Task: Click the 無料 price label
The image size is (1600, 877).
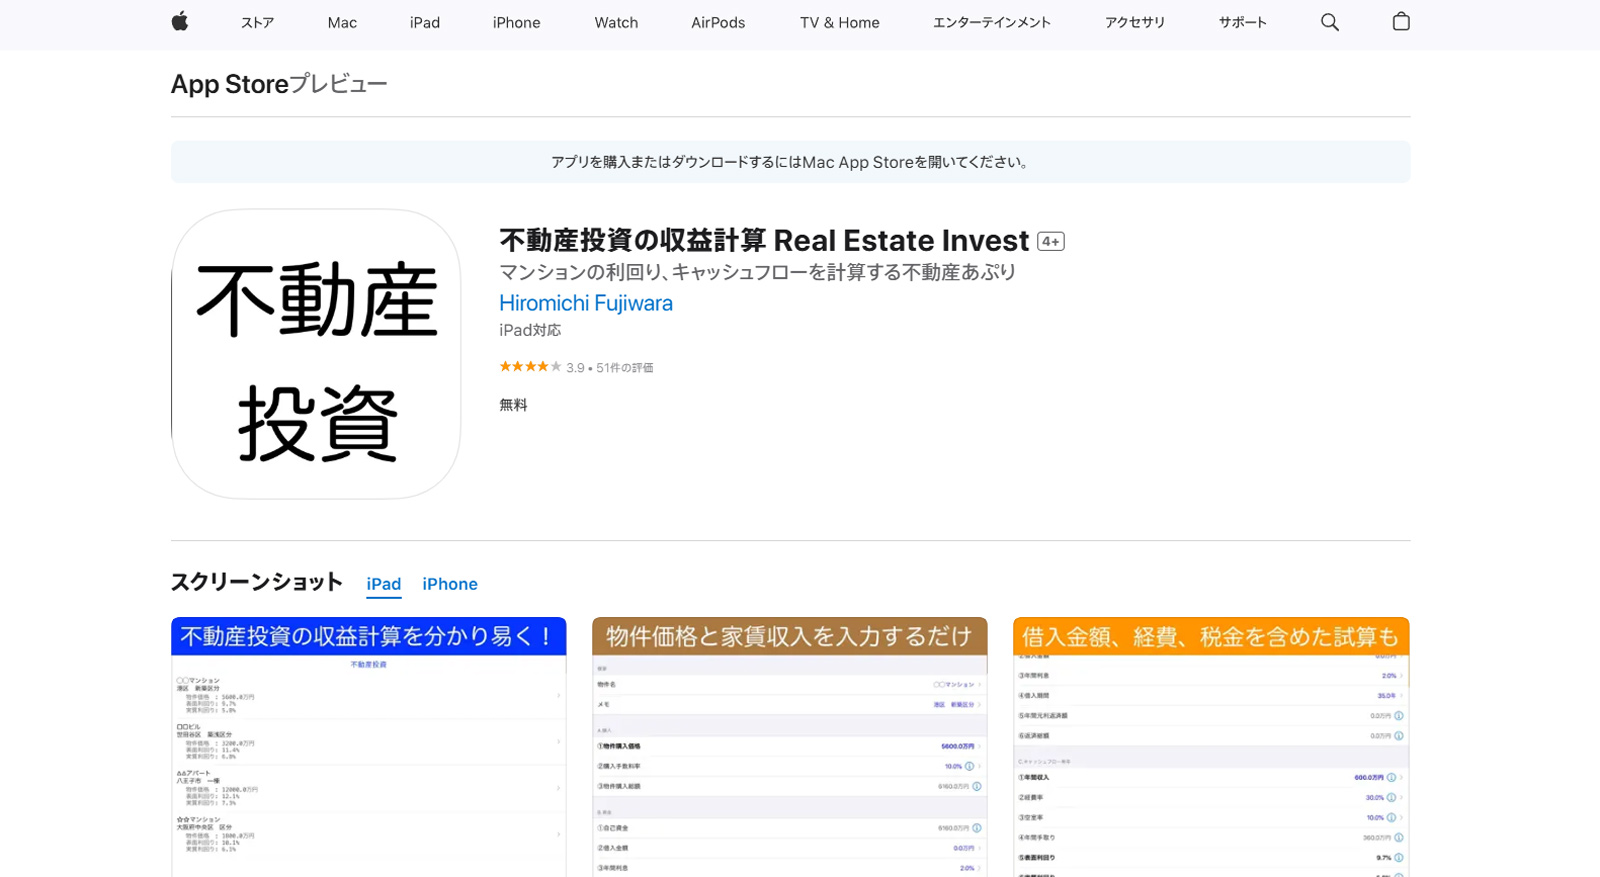Action: pyautogui.click(x=513, y=405)
